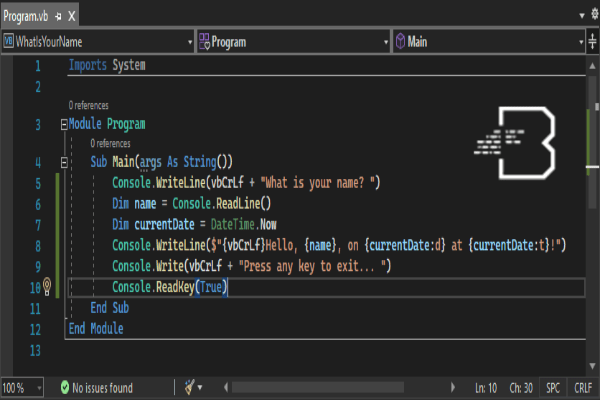600x400 pixels.
Task: Click DateTime on line 7
Action: click(x=232, y=225)
